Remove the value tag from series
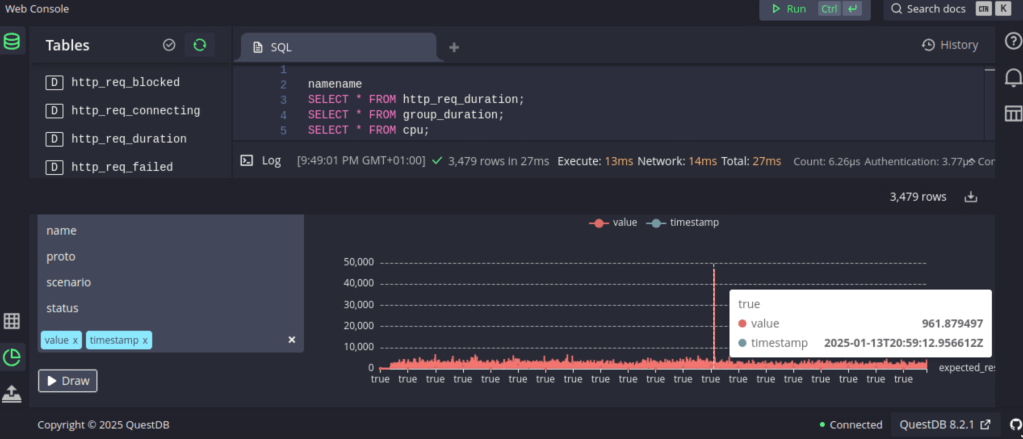 click(x=75, y=341)
